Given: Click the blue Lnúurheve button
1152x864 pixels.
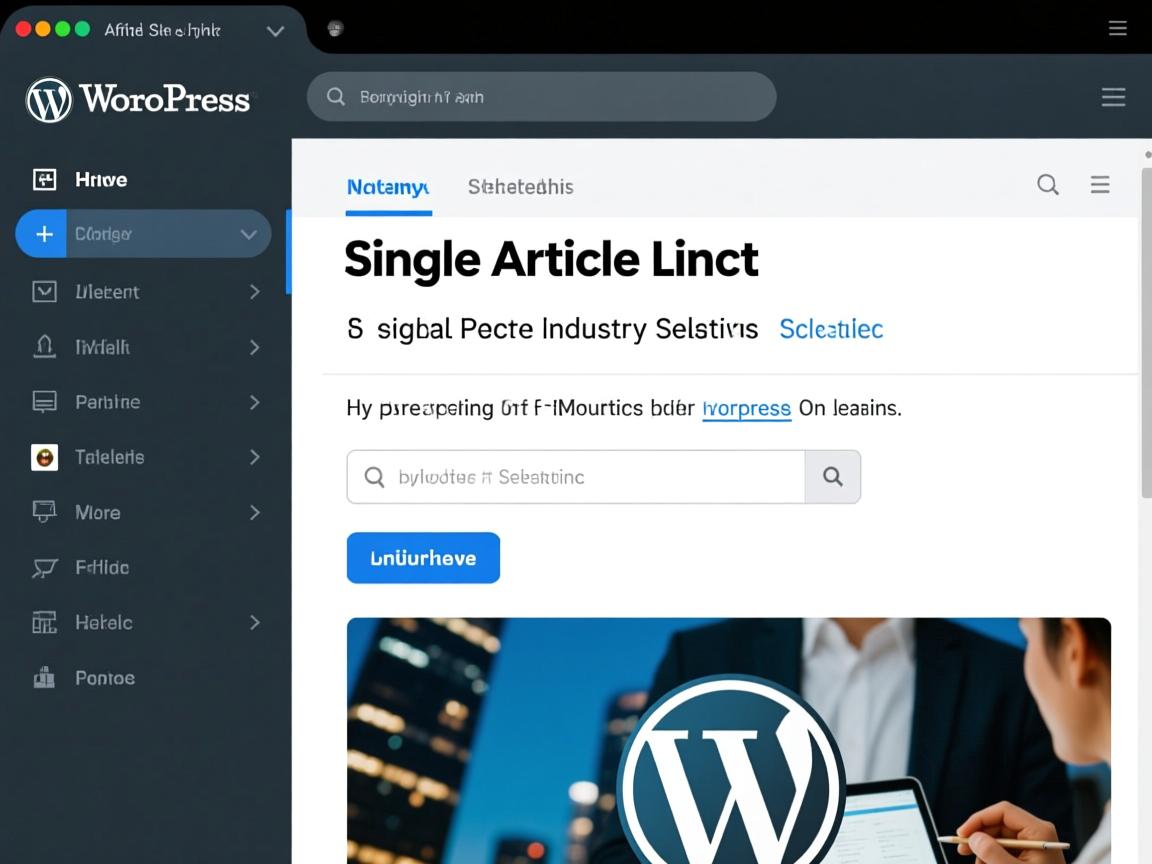Looking at the screenshot, I should [x=423, y=558].
